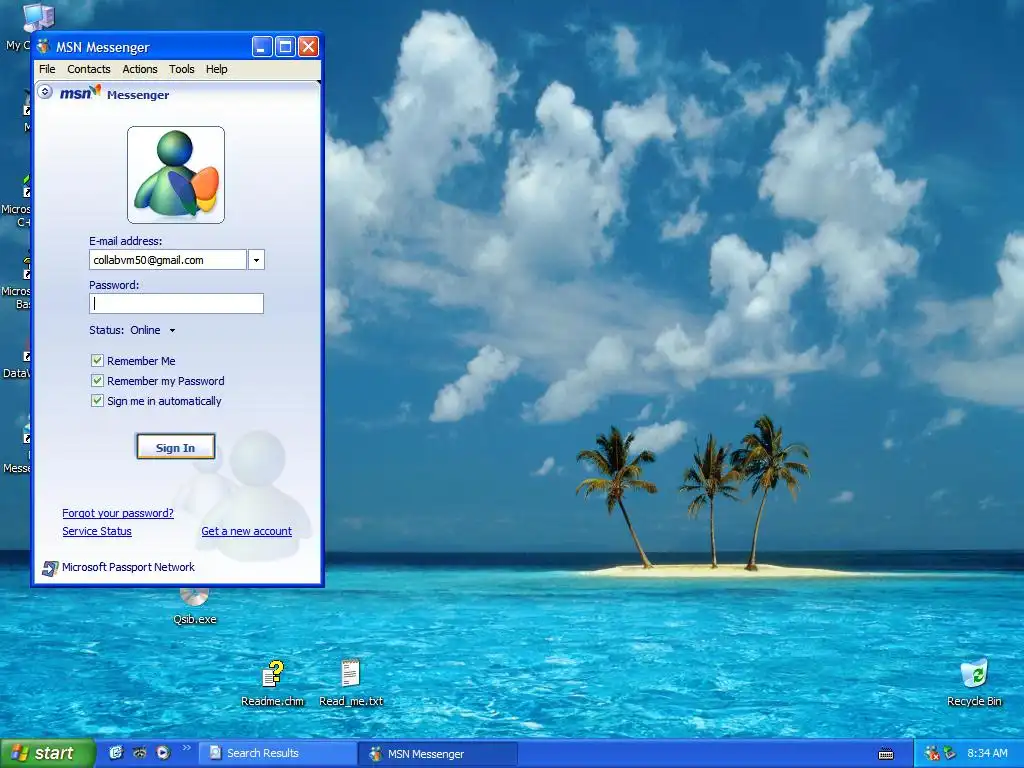Launch Windows Media Player from Quick Launch
Image resolution: width=1024 pixels, height=768 pixels.
(163, 753)
